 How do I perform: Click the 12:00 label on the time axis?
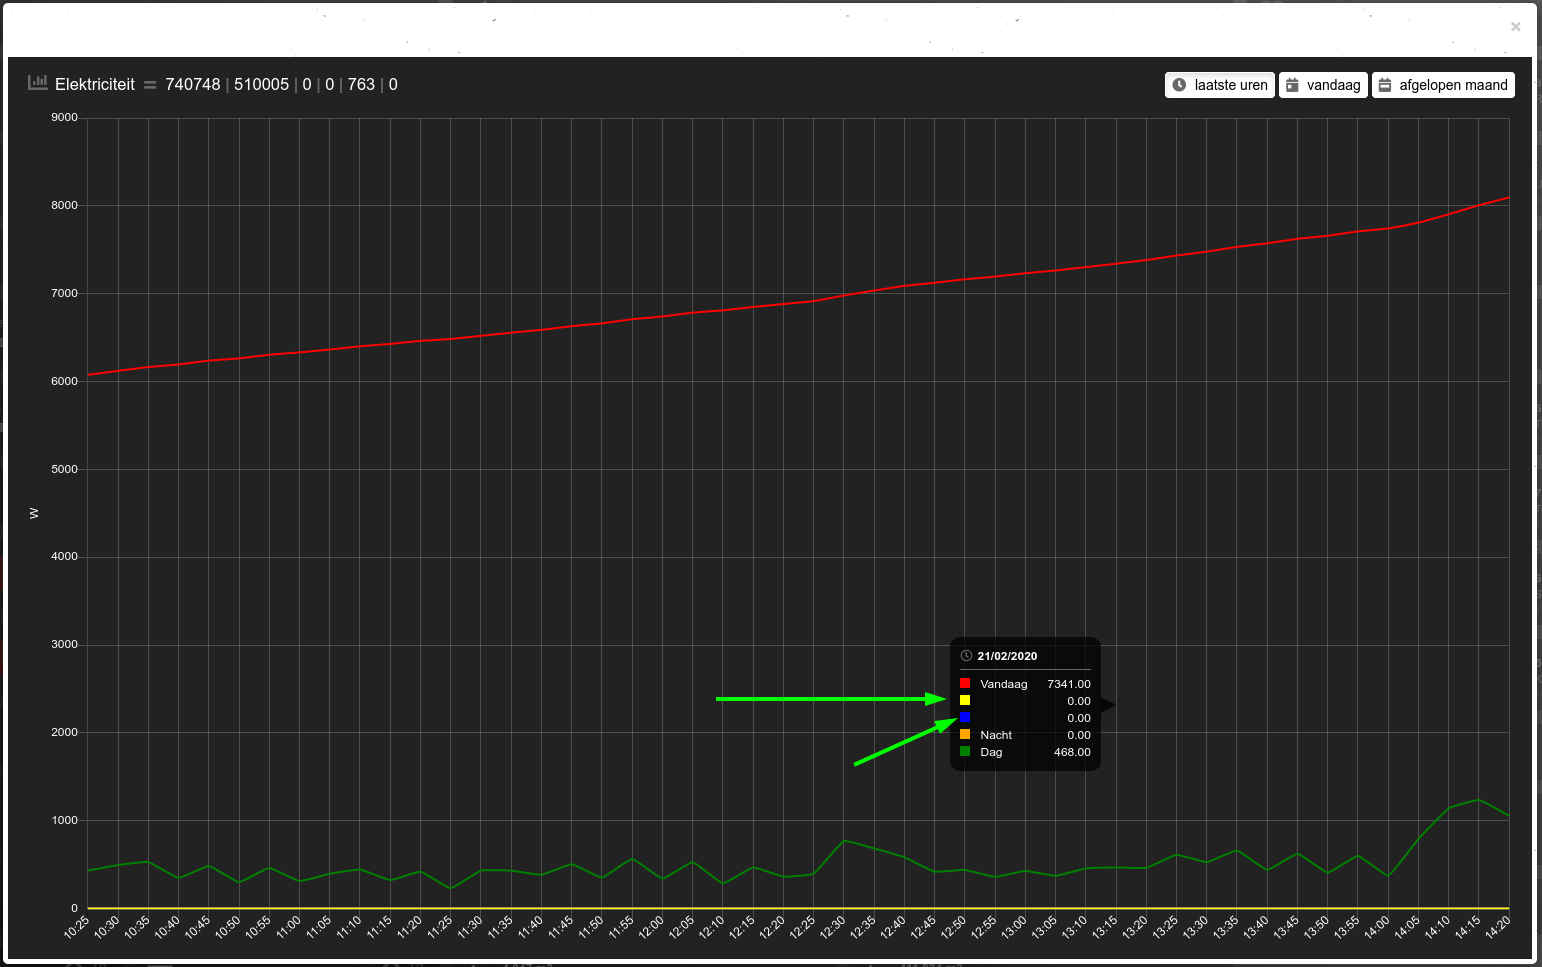click(652, 927)
